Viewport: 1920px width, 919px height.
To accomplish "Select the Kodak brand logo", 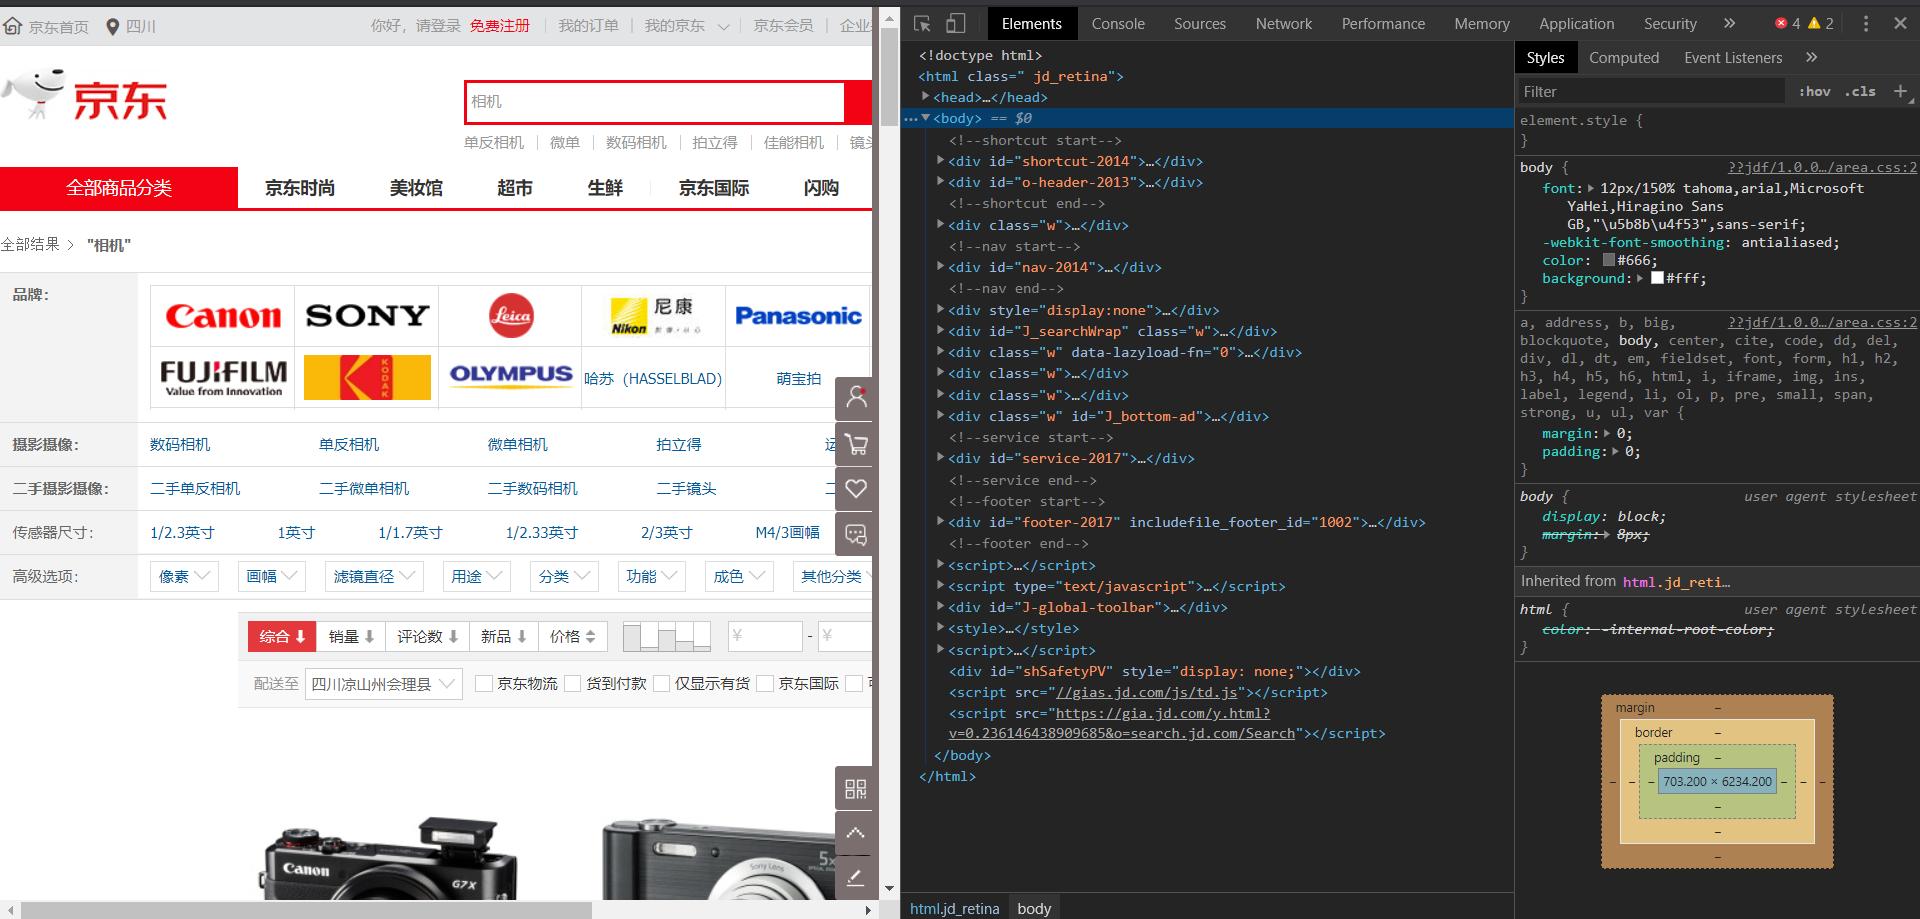I will [x=367, y=378].
